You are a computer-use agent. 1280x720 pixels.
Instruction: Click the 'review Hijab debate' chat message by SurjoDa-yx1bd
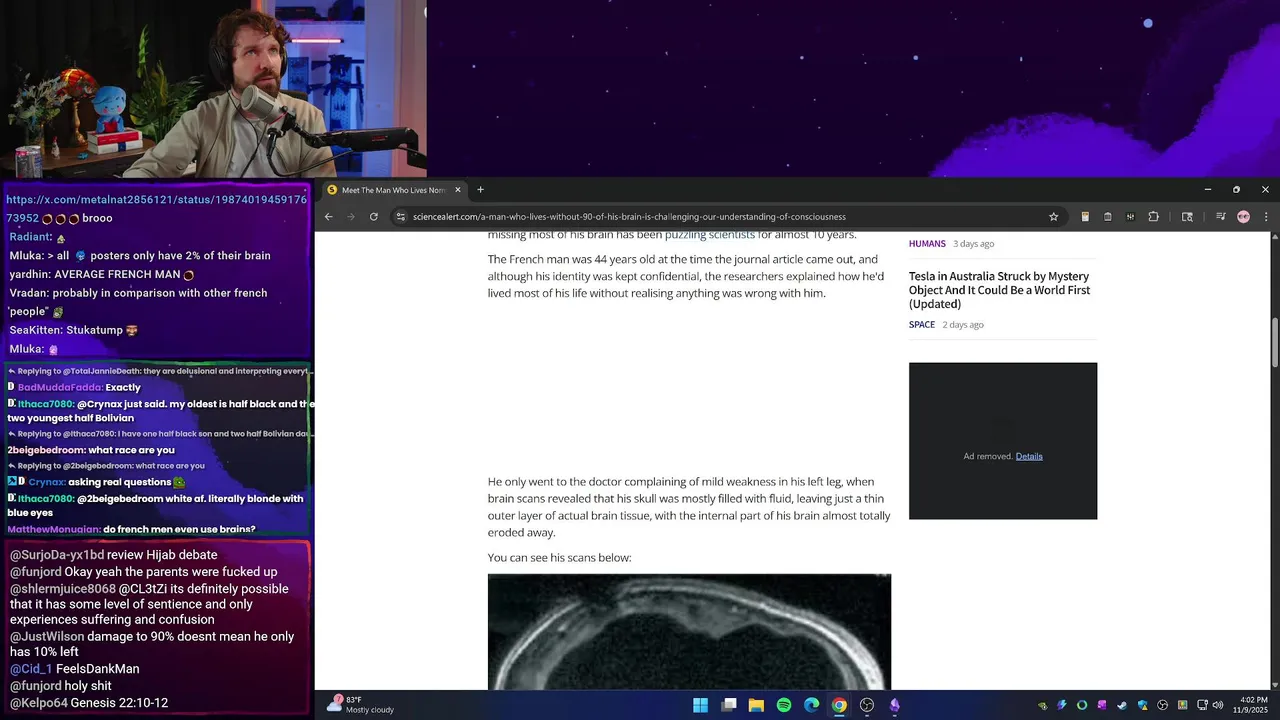[114, 556]
